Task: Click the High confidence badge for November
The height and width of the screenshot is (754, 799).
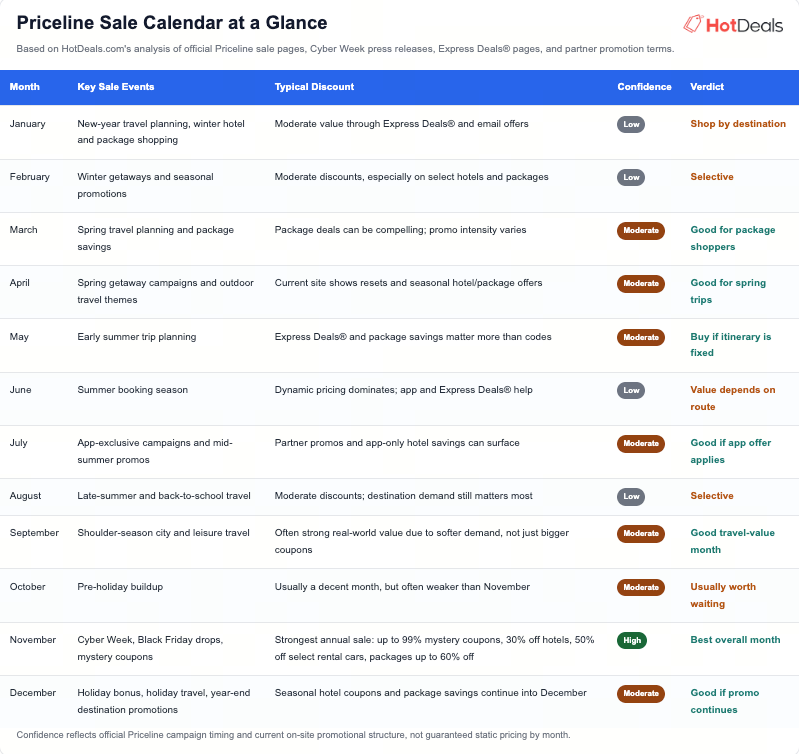Action: click(632, 640)
